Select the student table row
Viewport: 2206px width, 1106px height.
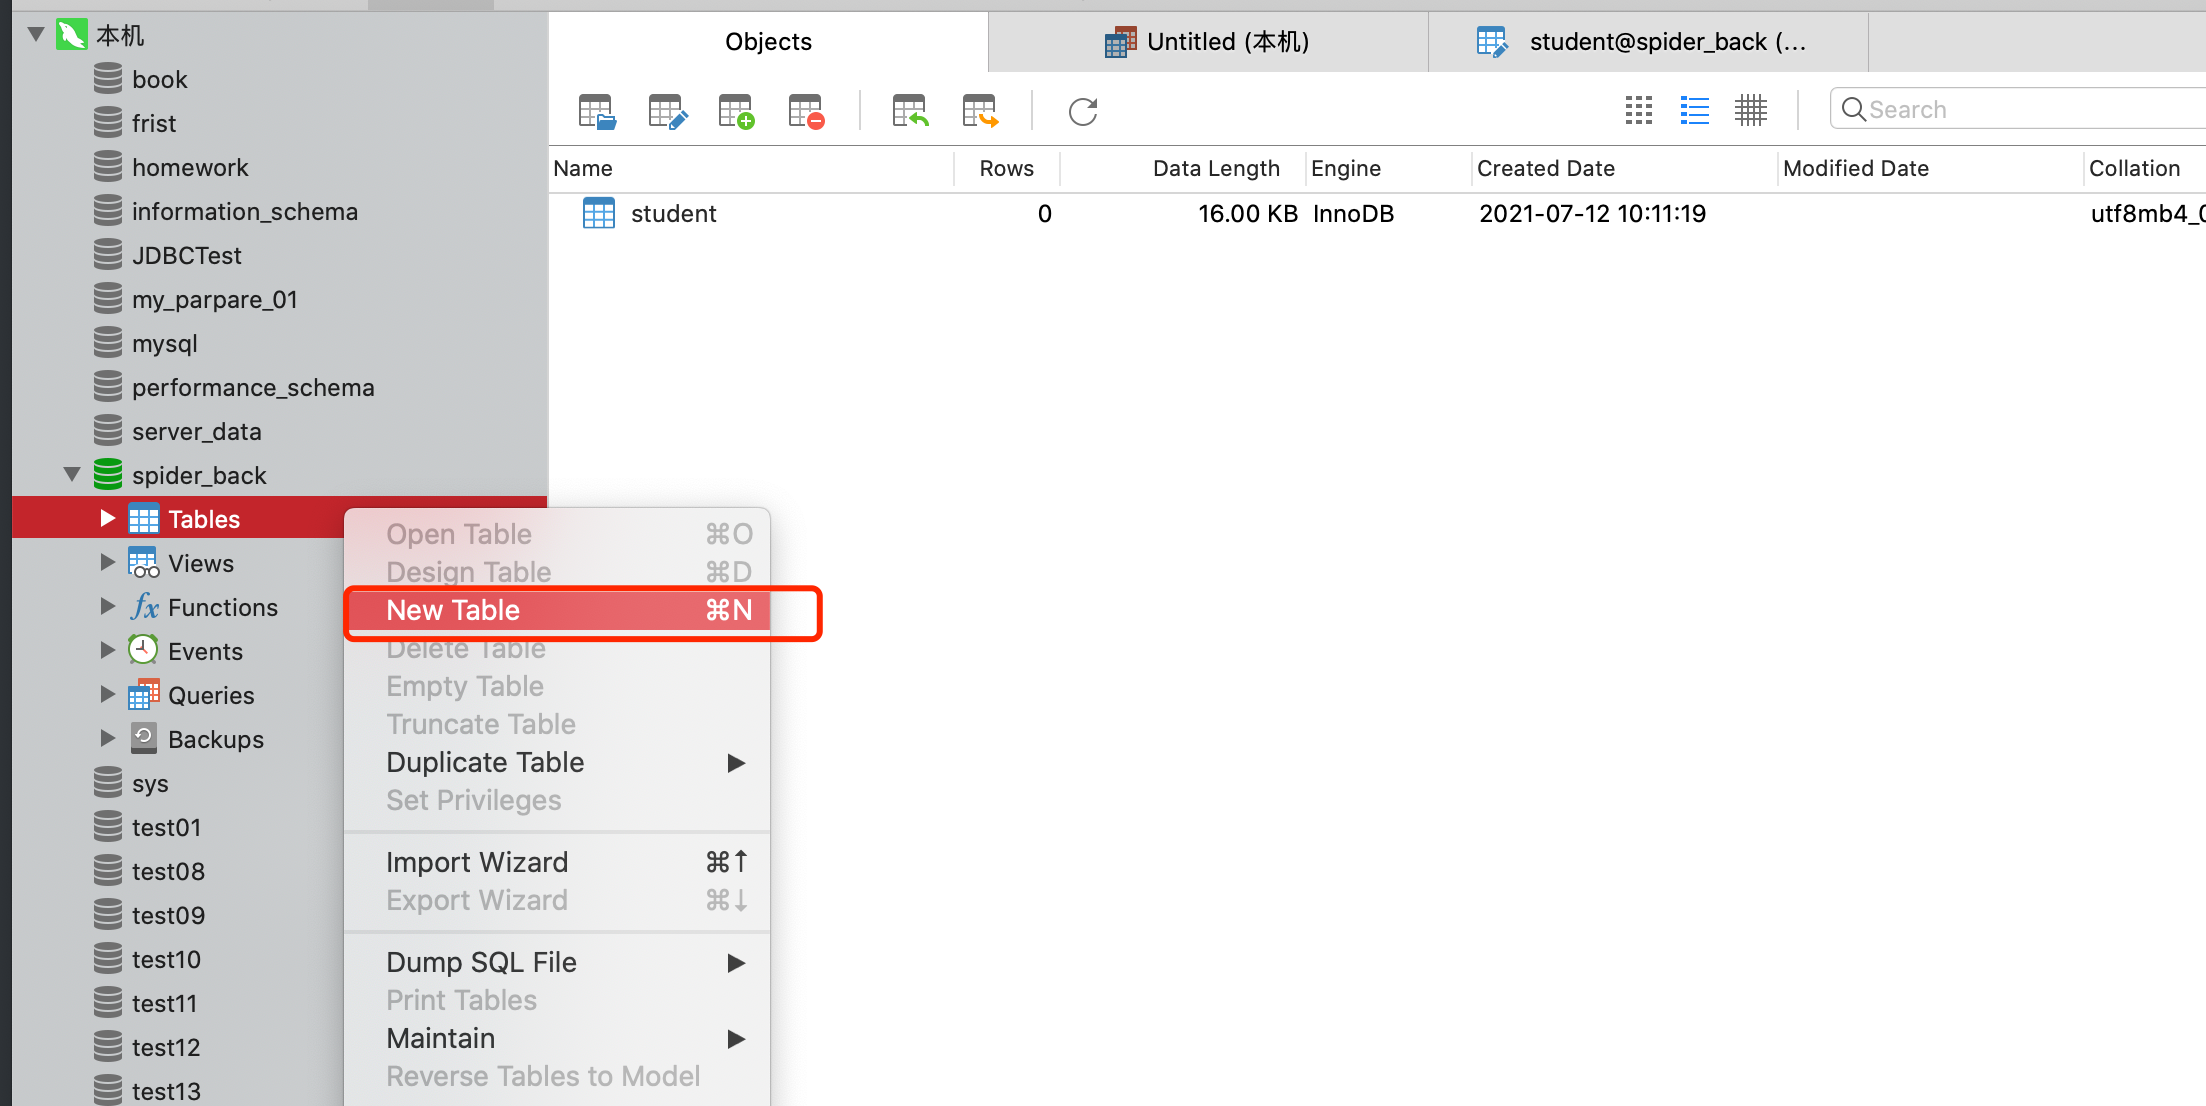pos(673,214)
